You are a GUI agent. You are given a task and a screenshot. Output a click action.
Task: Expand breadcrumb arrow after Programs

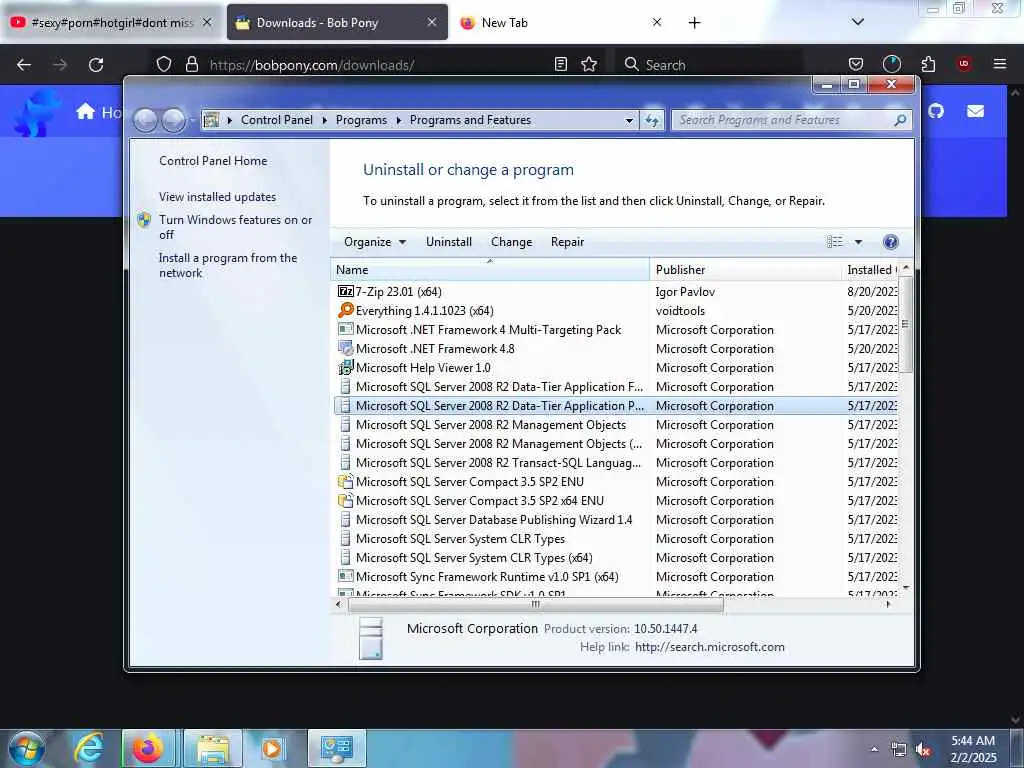[x=398, y=120]
